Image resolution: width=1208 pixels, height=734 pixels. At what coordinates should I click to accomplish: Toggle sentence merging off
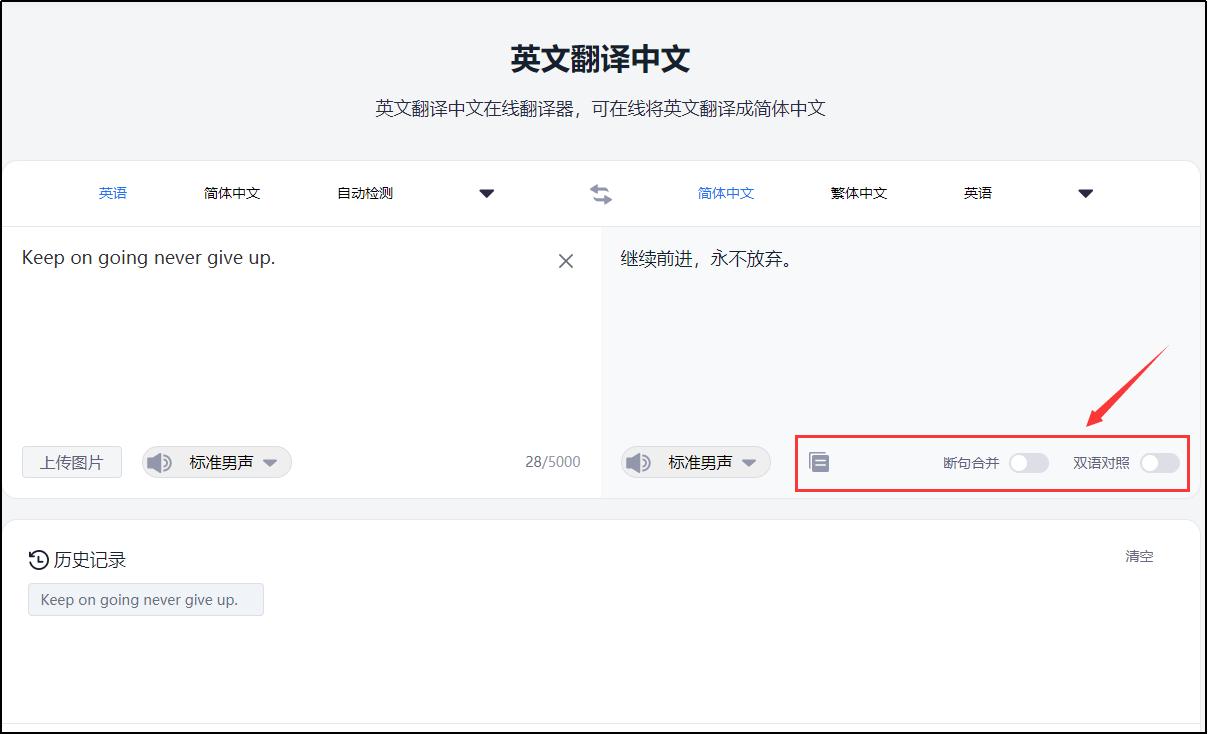click(x=1029, y=463)
